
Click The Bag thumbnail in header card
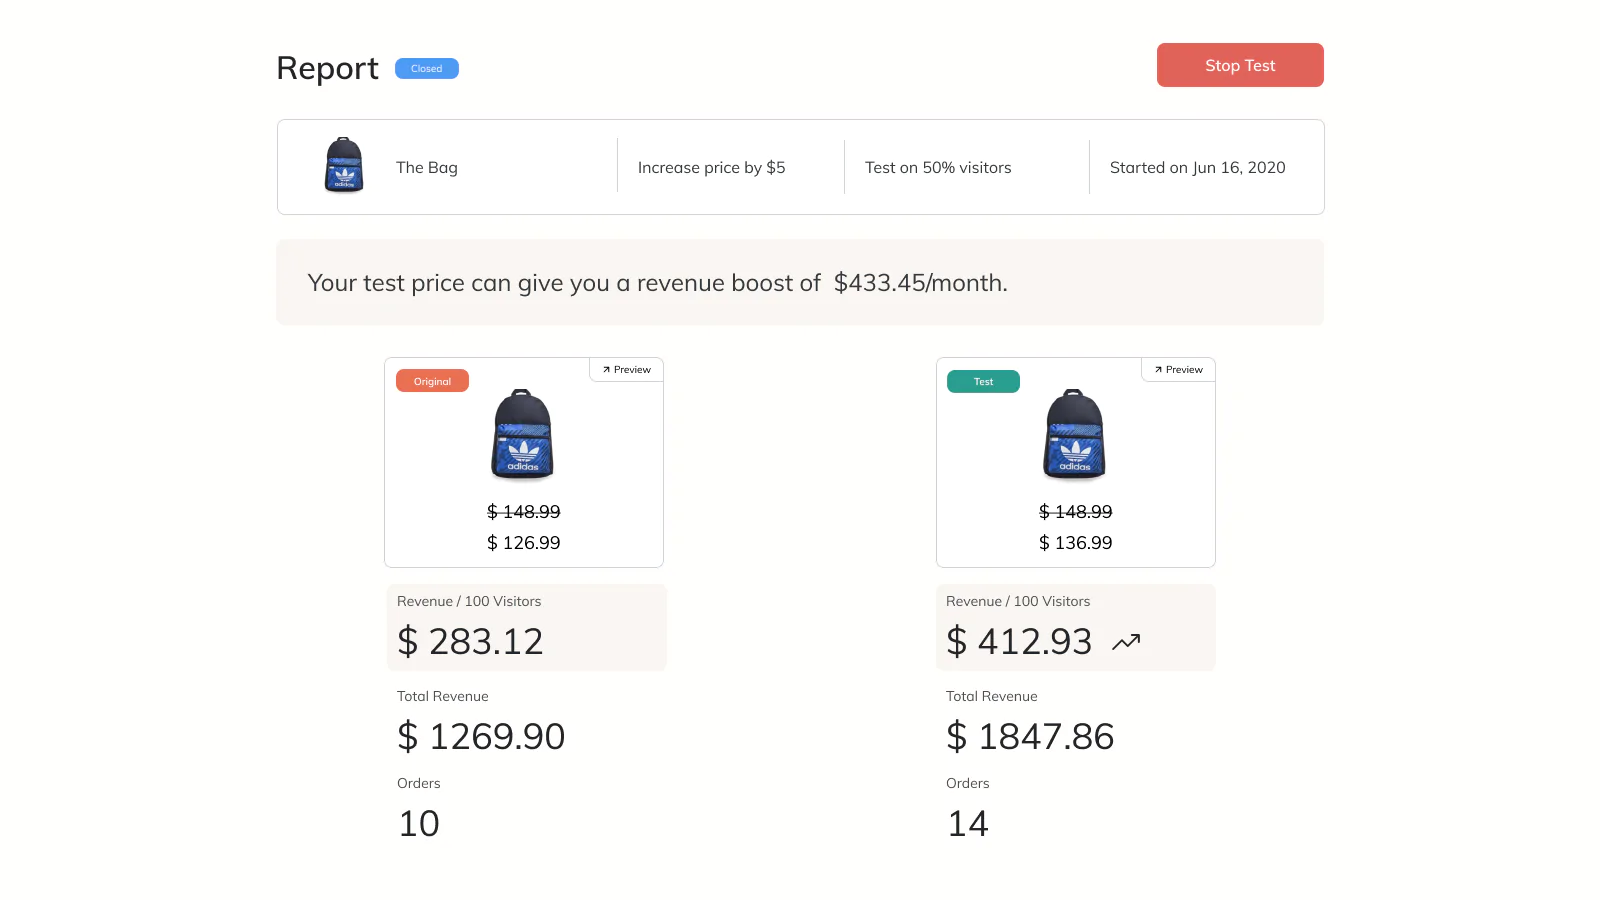(344, 165)
